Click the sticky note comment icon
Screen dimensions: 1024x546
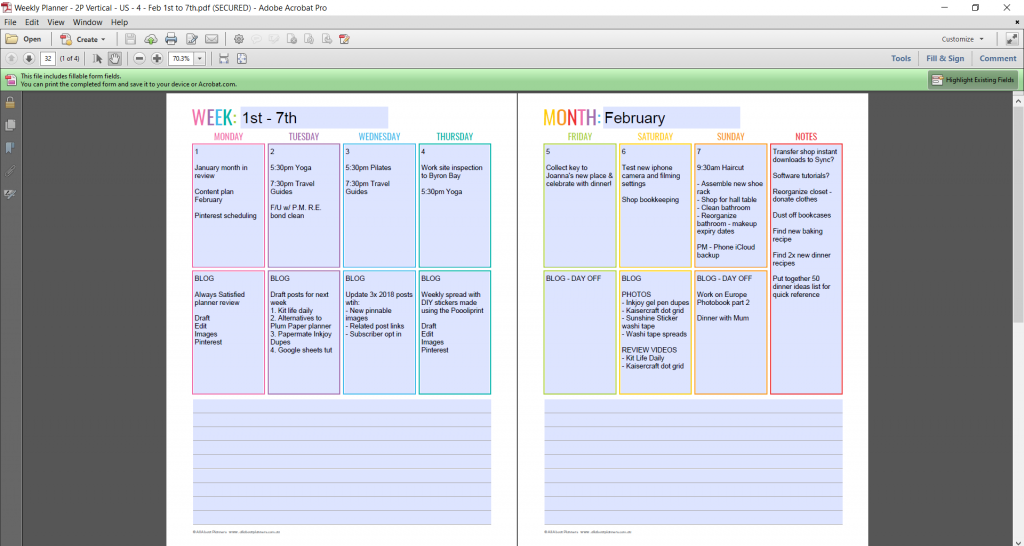[x=257, y=39]
